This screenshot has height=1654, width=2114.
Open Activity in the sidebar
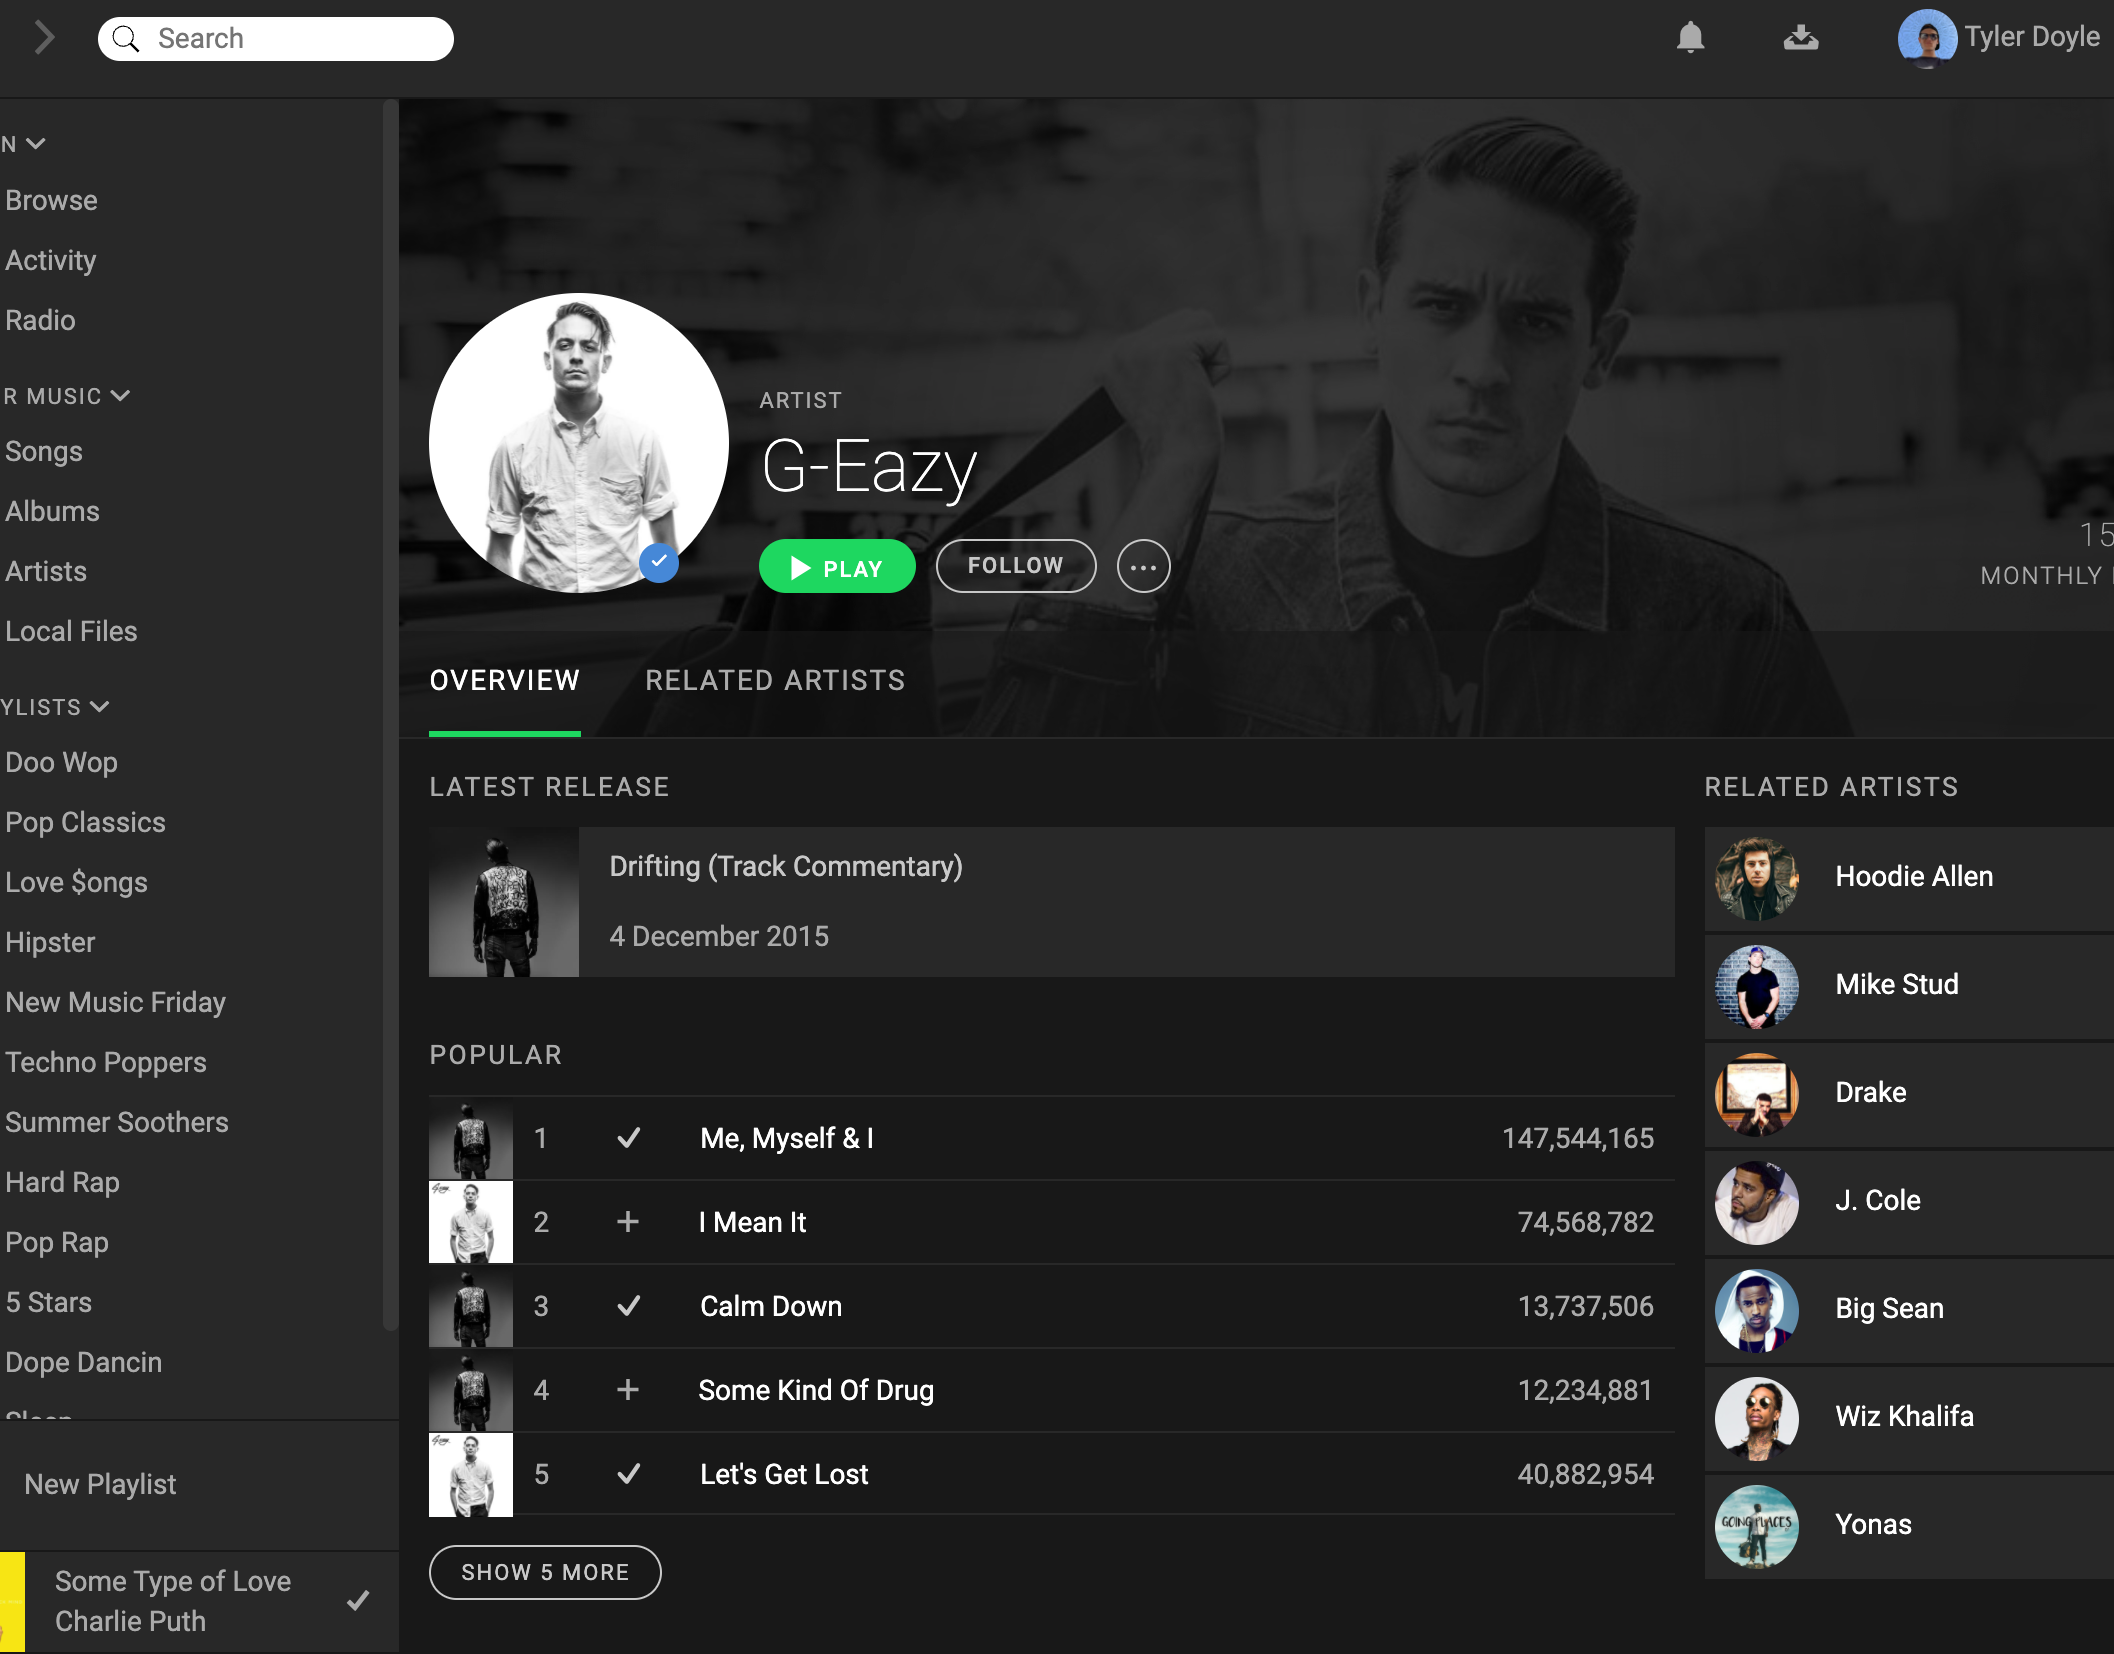pos(51,261)
